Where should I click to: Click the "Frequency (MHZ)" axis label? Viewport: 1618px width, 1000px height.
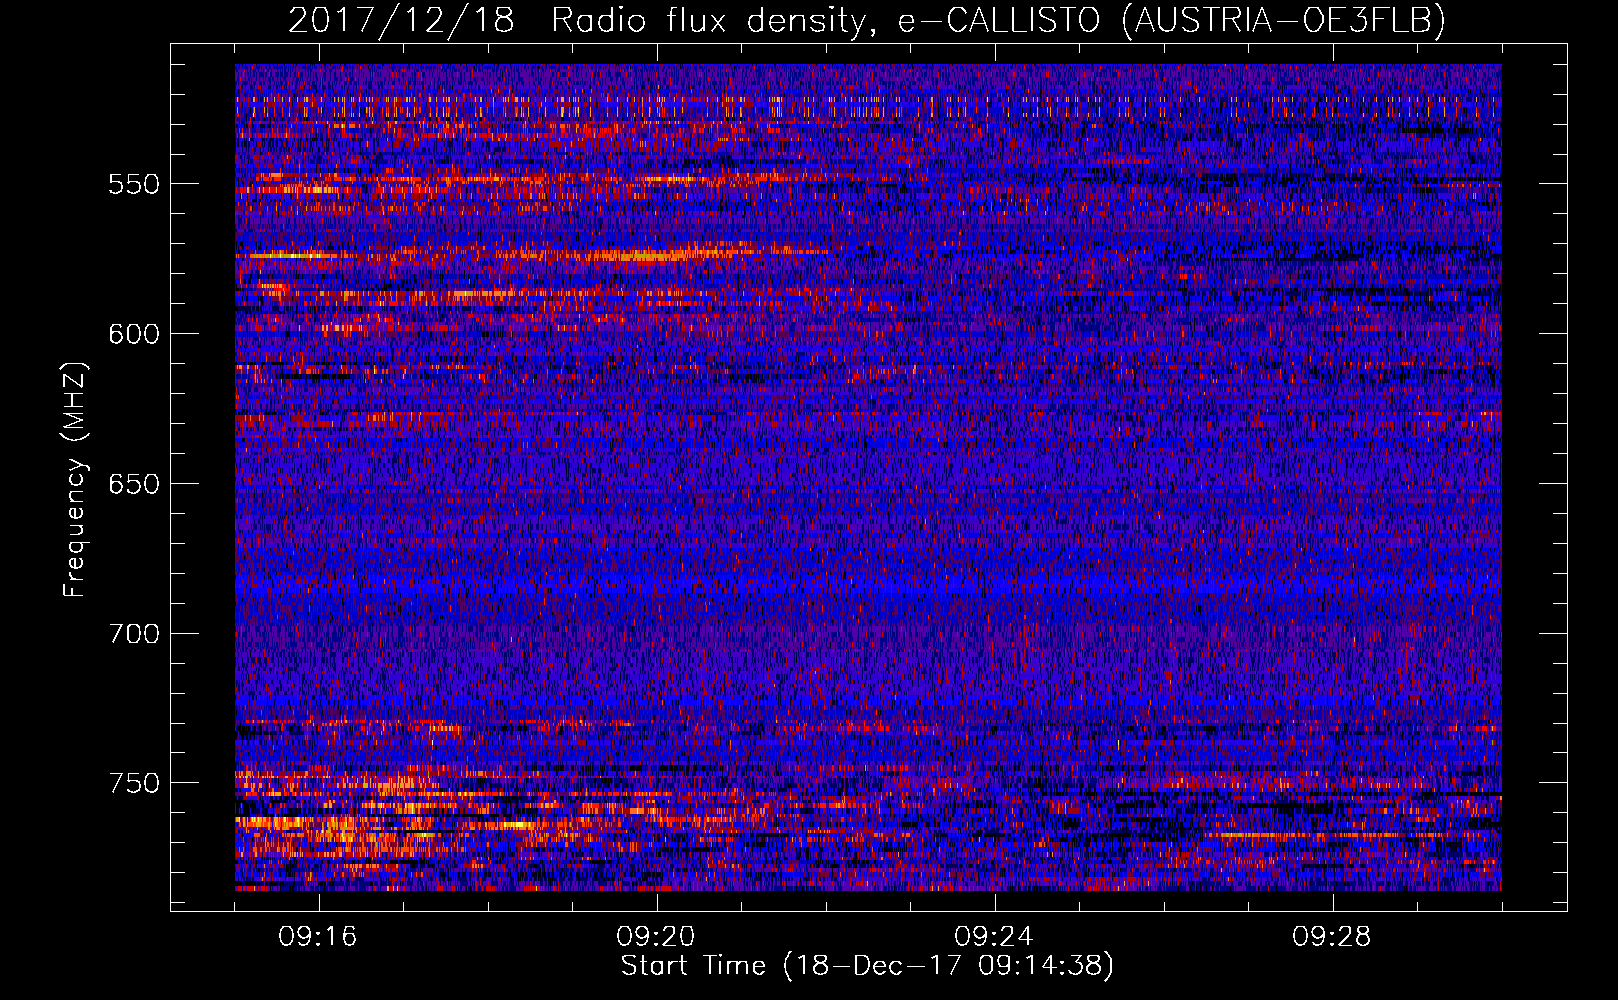coord(75,479)
